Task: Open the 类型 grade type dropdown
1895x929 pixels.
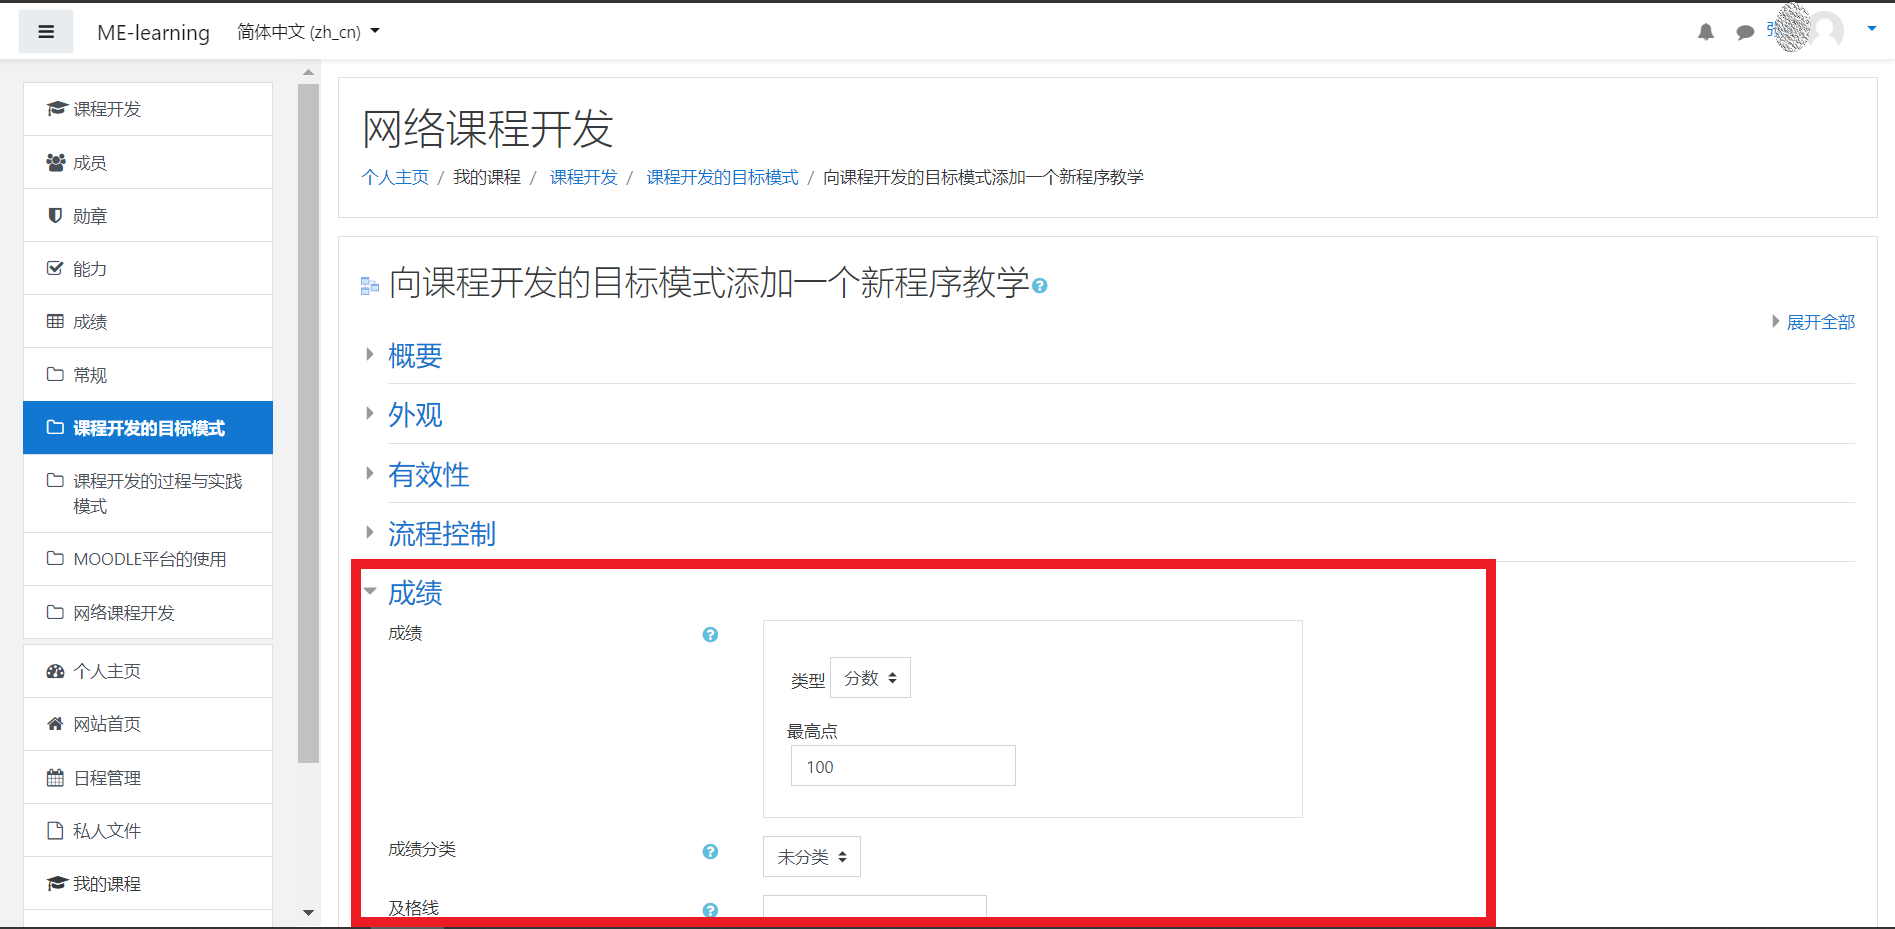Action: click(x=869, y=677)
